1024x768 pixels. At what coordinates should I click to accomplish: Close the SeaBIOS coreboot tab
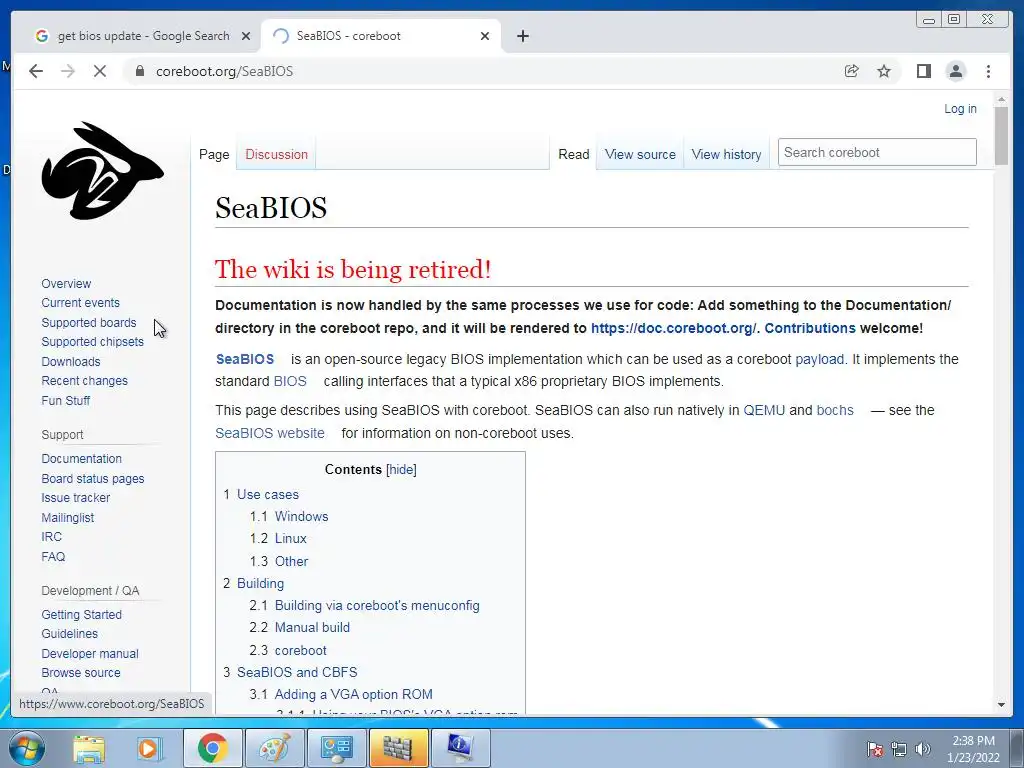(x=485, y=36)
